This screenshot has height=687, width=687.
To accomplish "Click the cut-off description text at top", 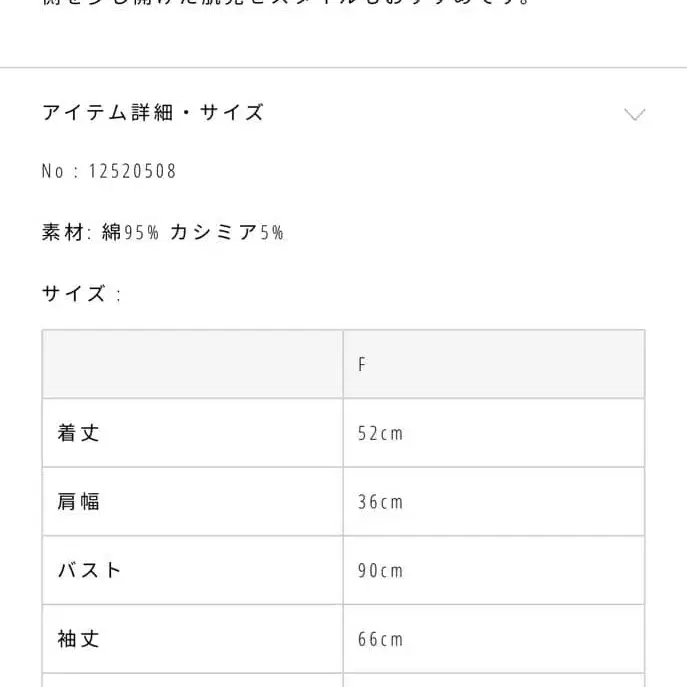I will click(x=290, y=5).
